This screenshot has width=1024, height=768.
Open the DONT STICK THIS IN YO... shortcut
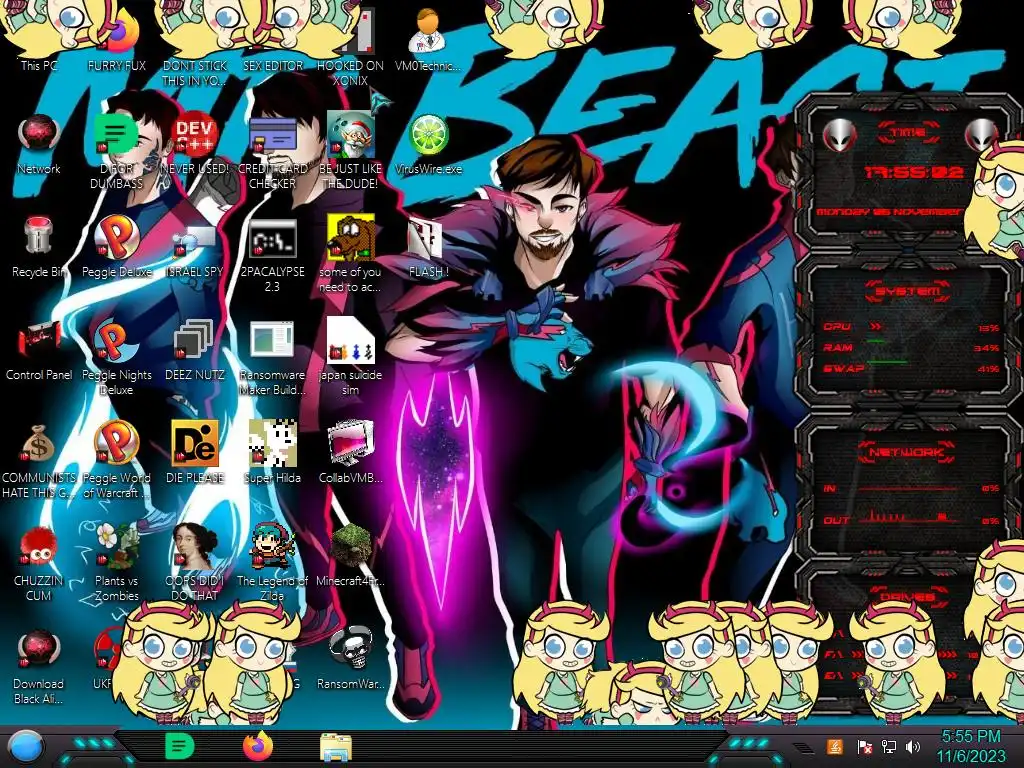[x=194, y=47]
